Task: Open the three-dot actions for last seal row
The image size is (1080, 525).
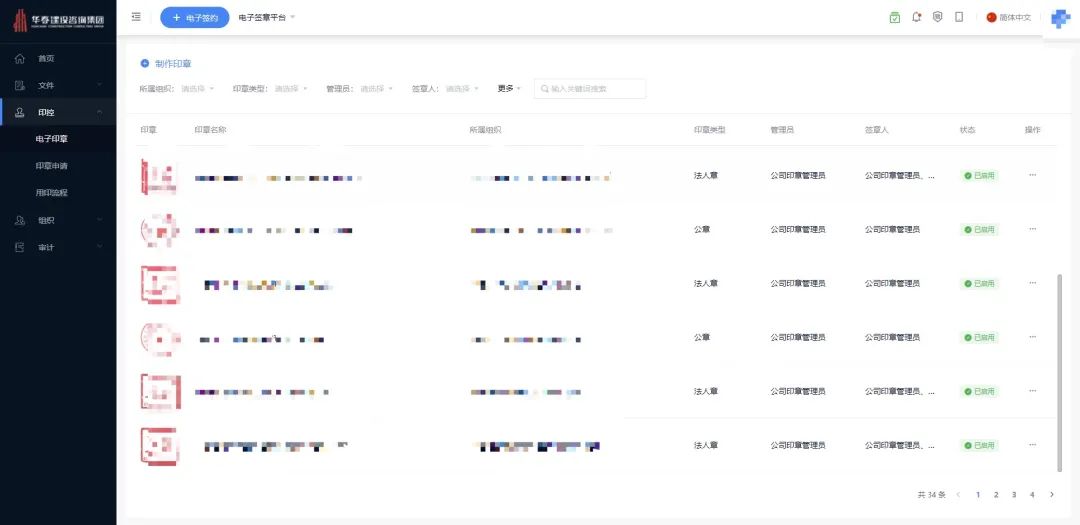Action: tap(1032, 445)
